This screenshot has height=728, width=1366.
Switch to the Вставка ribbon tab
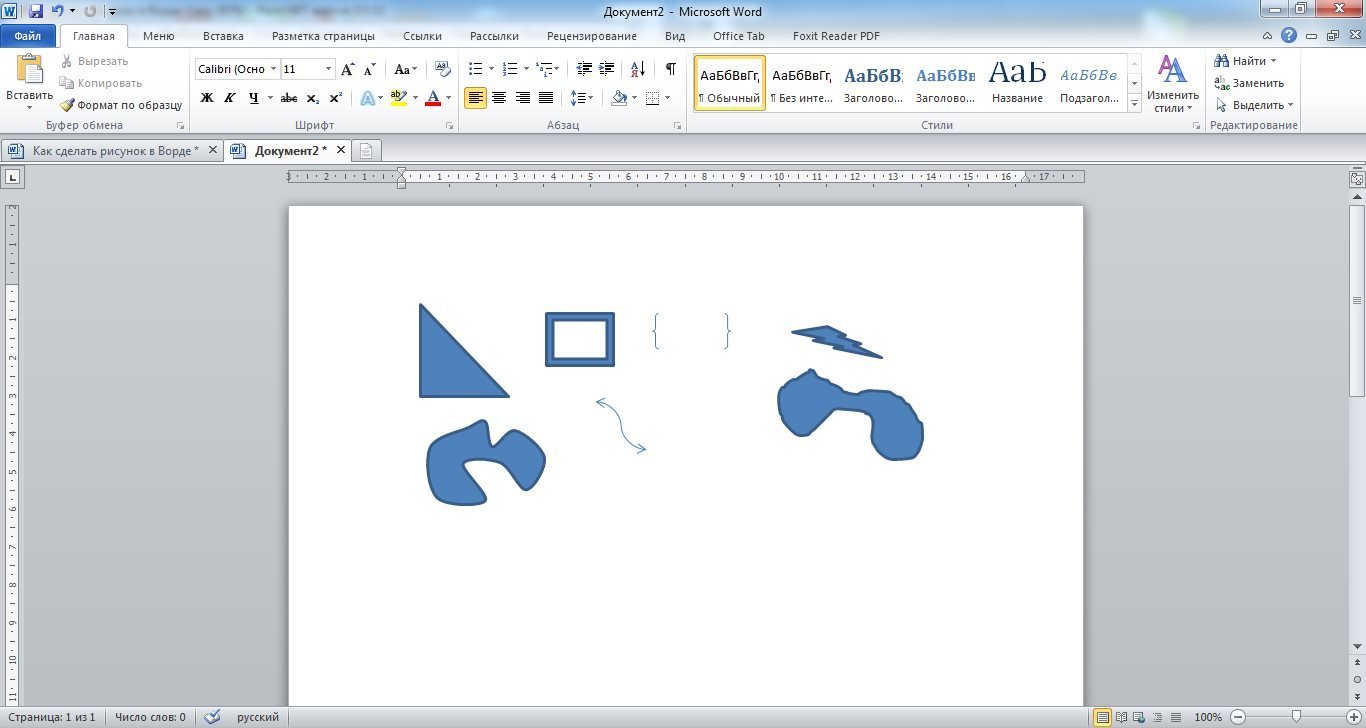point(223,36)
